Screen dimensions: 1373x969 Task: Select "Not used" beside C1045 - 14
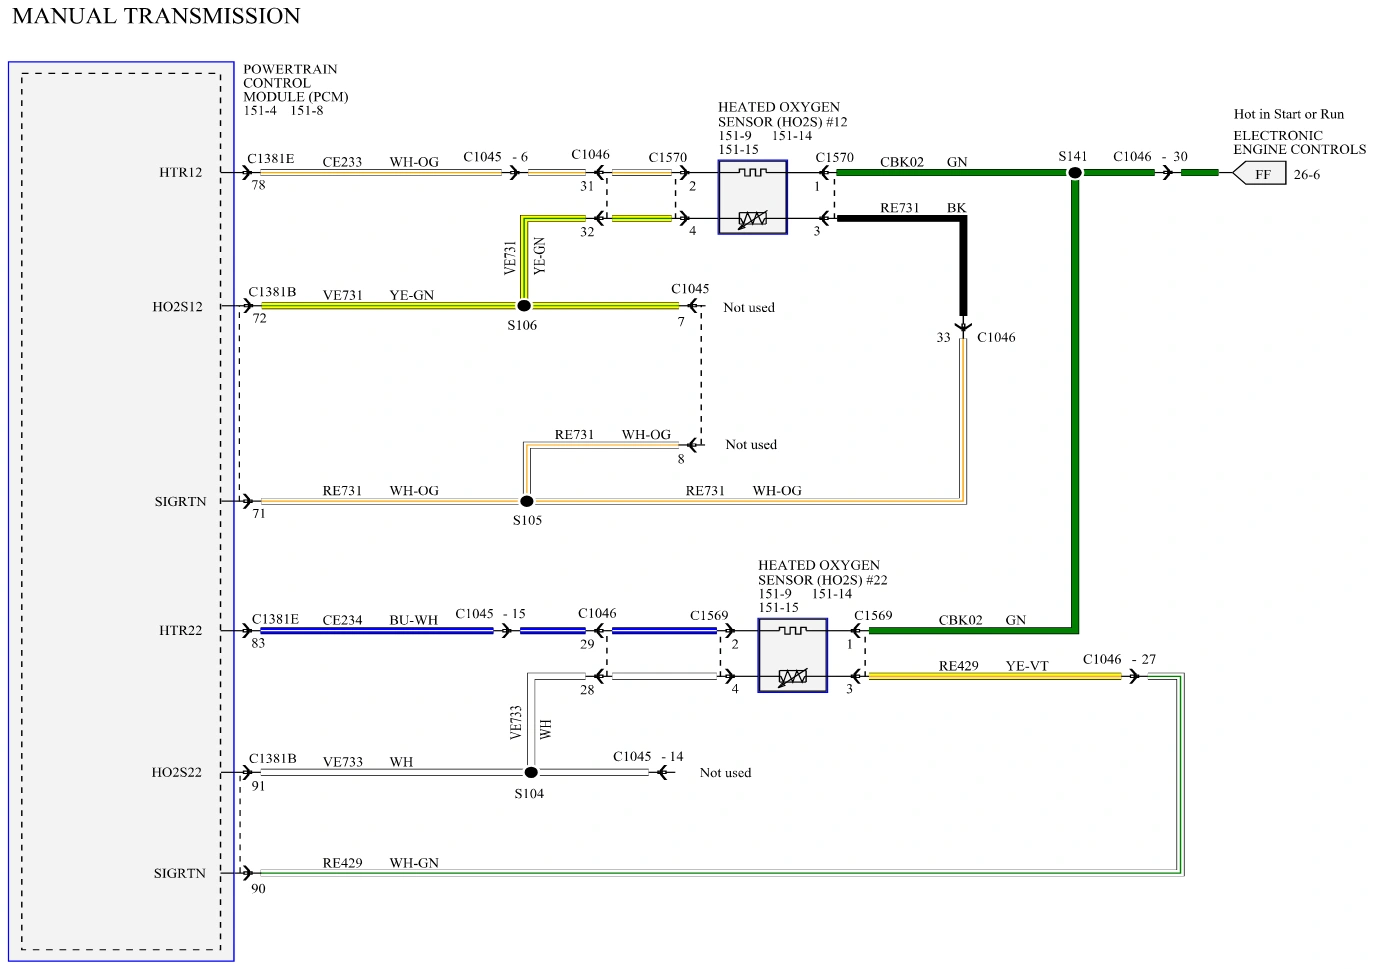click(726, 773)
